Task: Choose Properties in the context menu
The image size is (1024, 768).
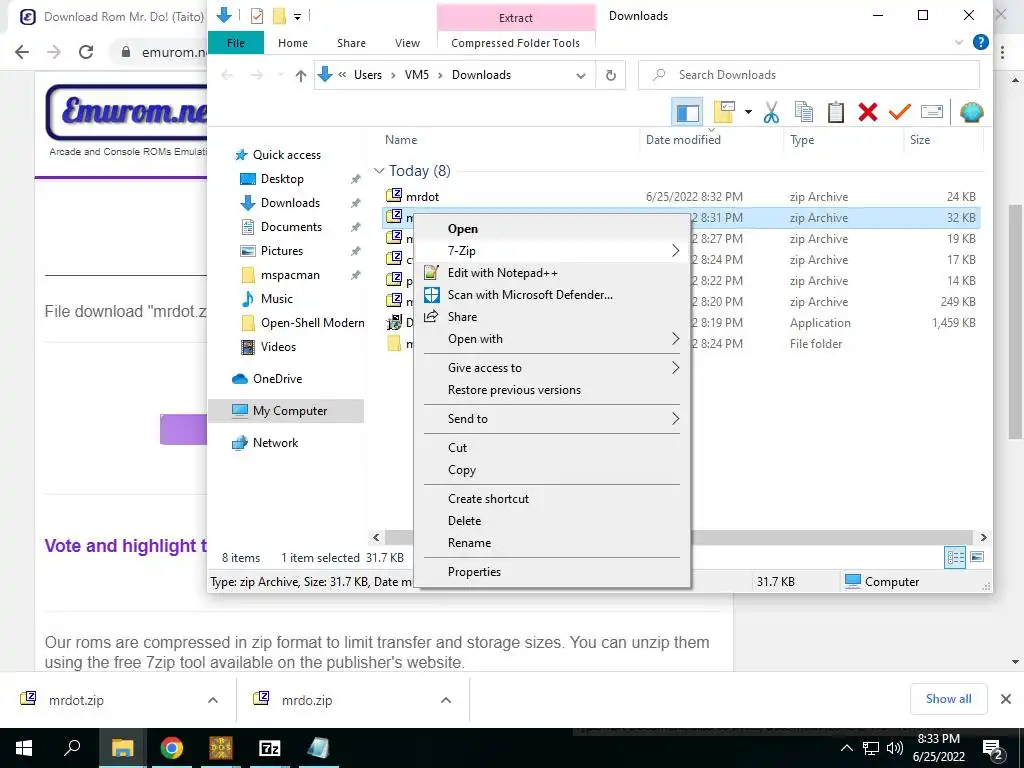Action: pyautogui.click(x=552, y=571)
